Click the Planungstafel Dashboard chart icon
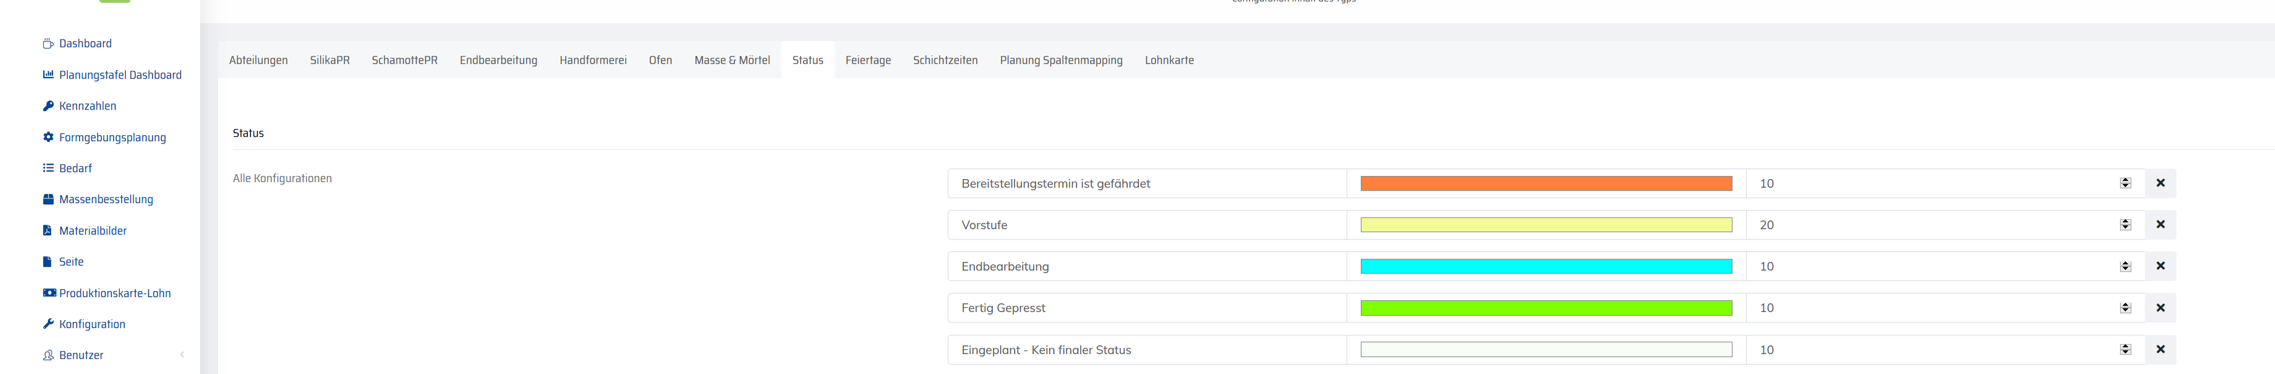Image resolution: width=2275 pixels, height=374 pixels. pyautogui.click(x=48, y=75)
